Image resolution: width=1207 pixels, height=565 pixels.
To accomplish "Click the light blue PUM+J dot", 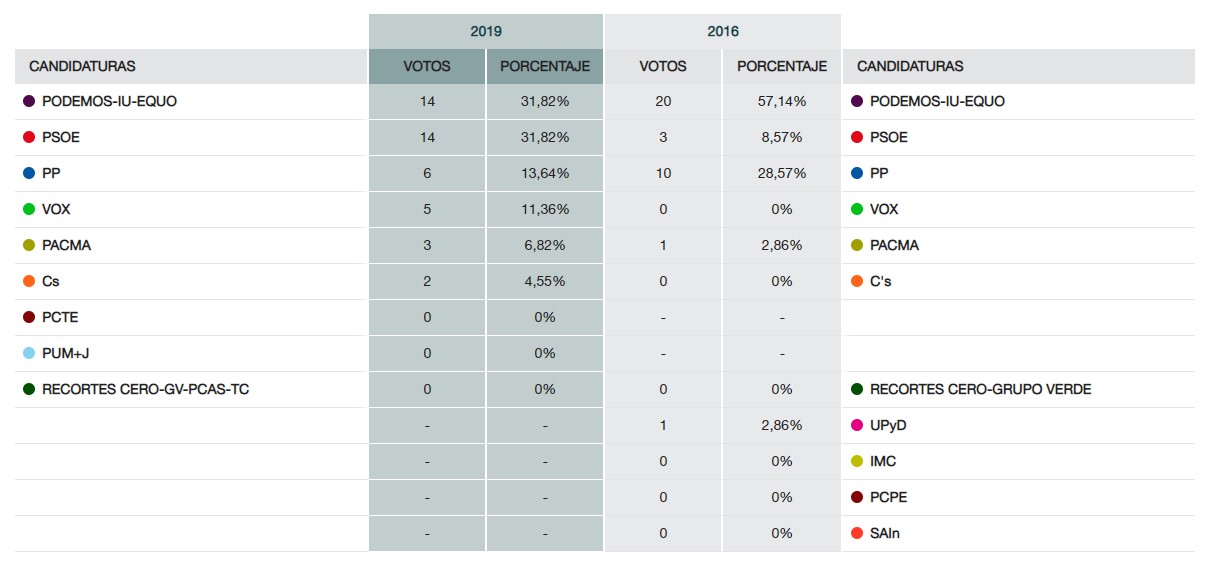I will 29,354.
